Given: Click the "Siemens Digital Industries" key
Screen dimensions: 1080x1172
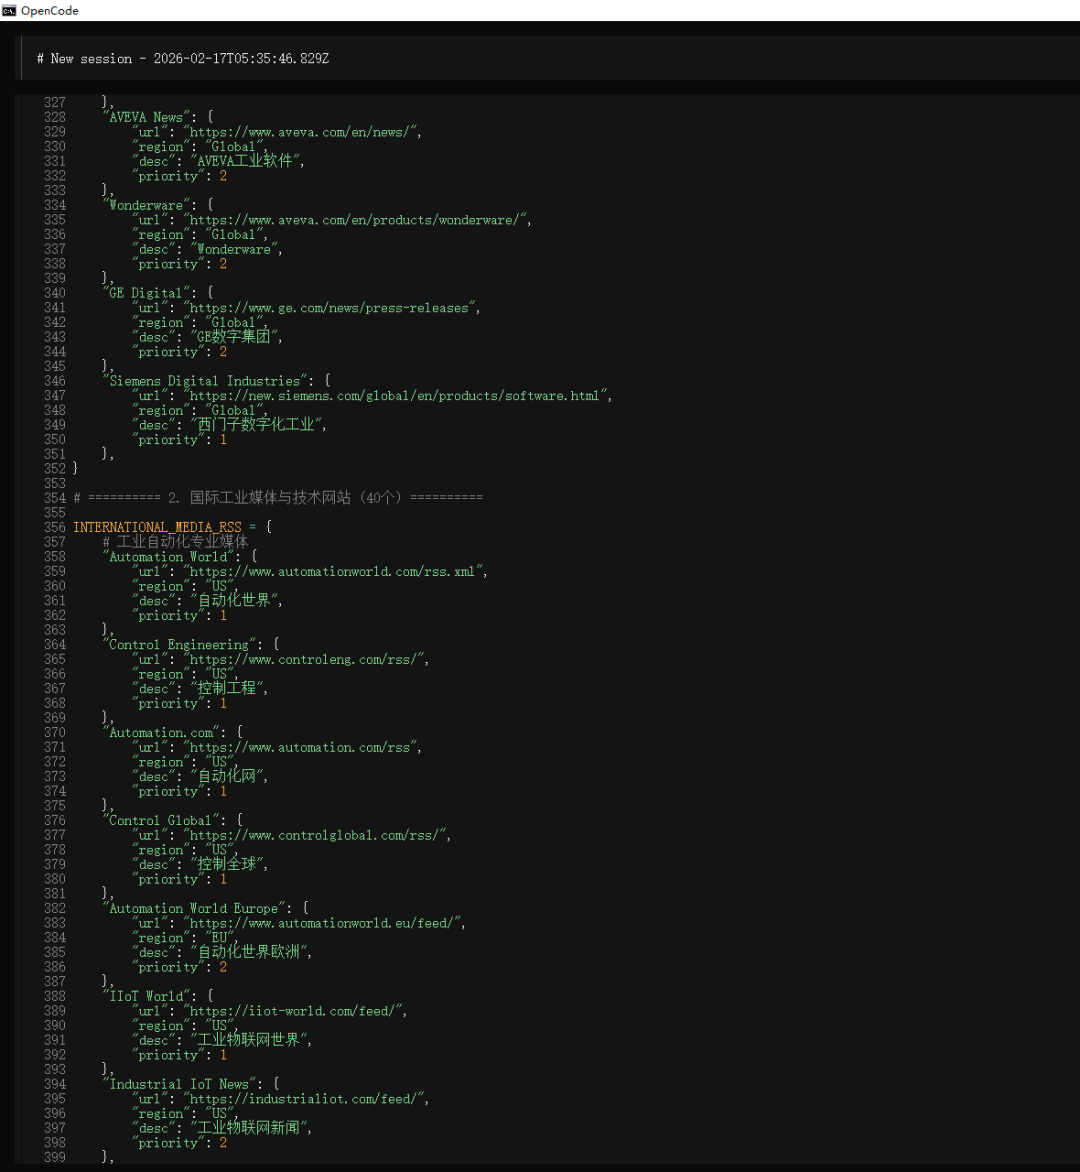Looking at the screenshot, I should point(205,381).
